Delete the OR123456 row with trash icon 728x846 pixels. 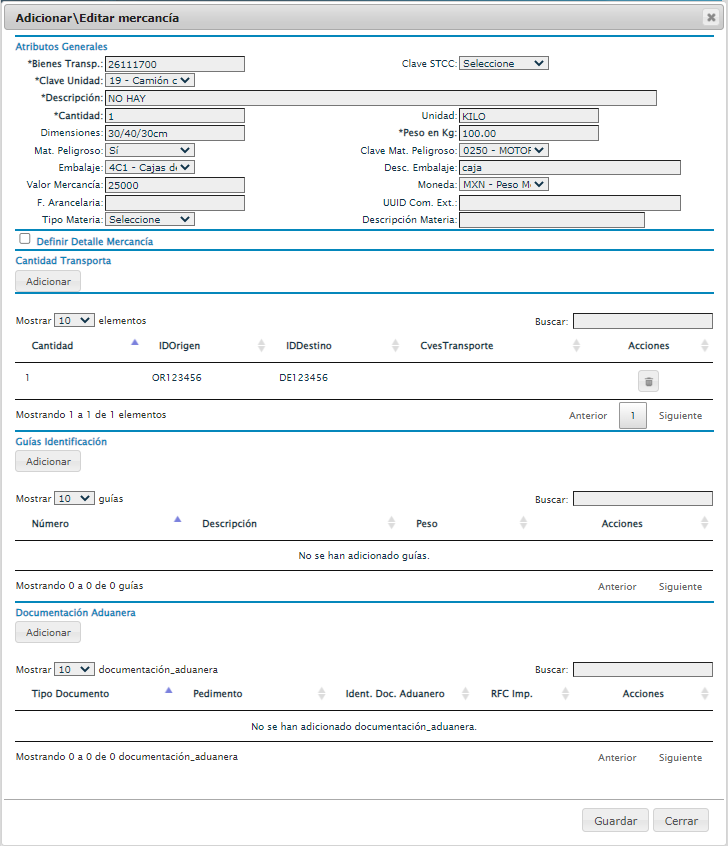point(648,381)
